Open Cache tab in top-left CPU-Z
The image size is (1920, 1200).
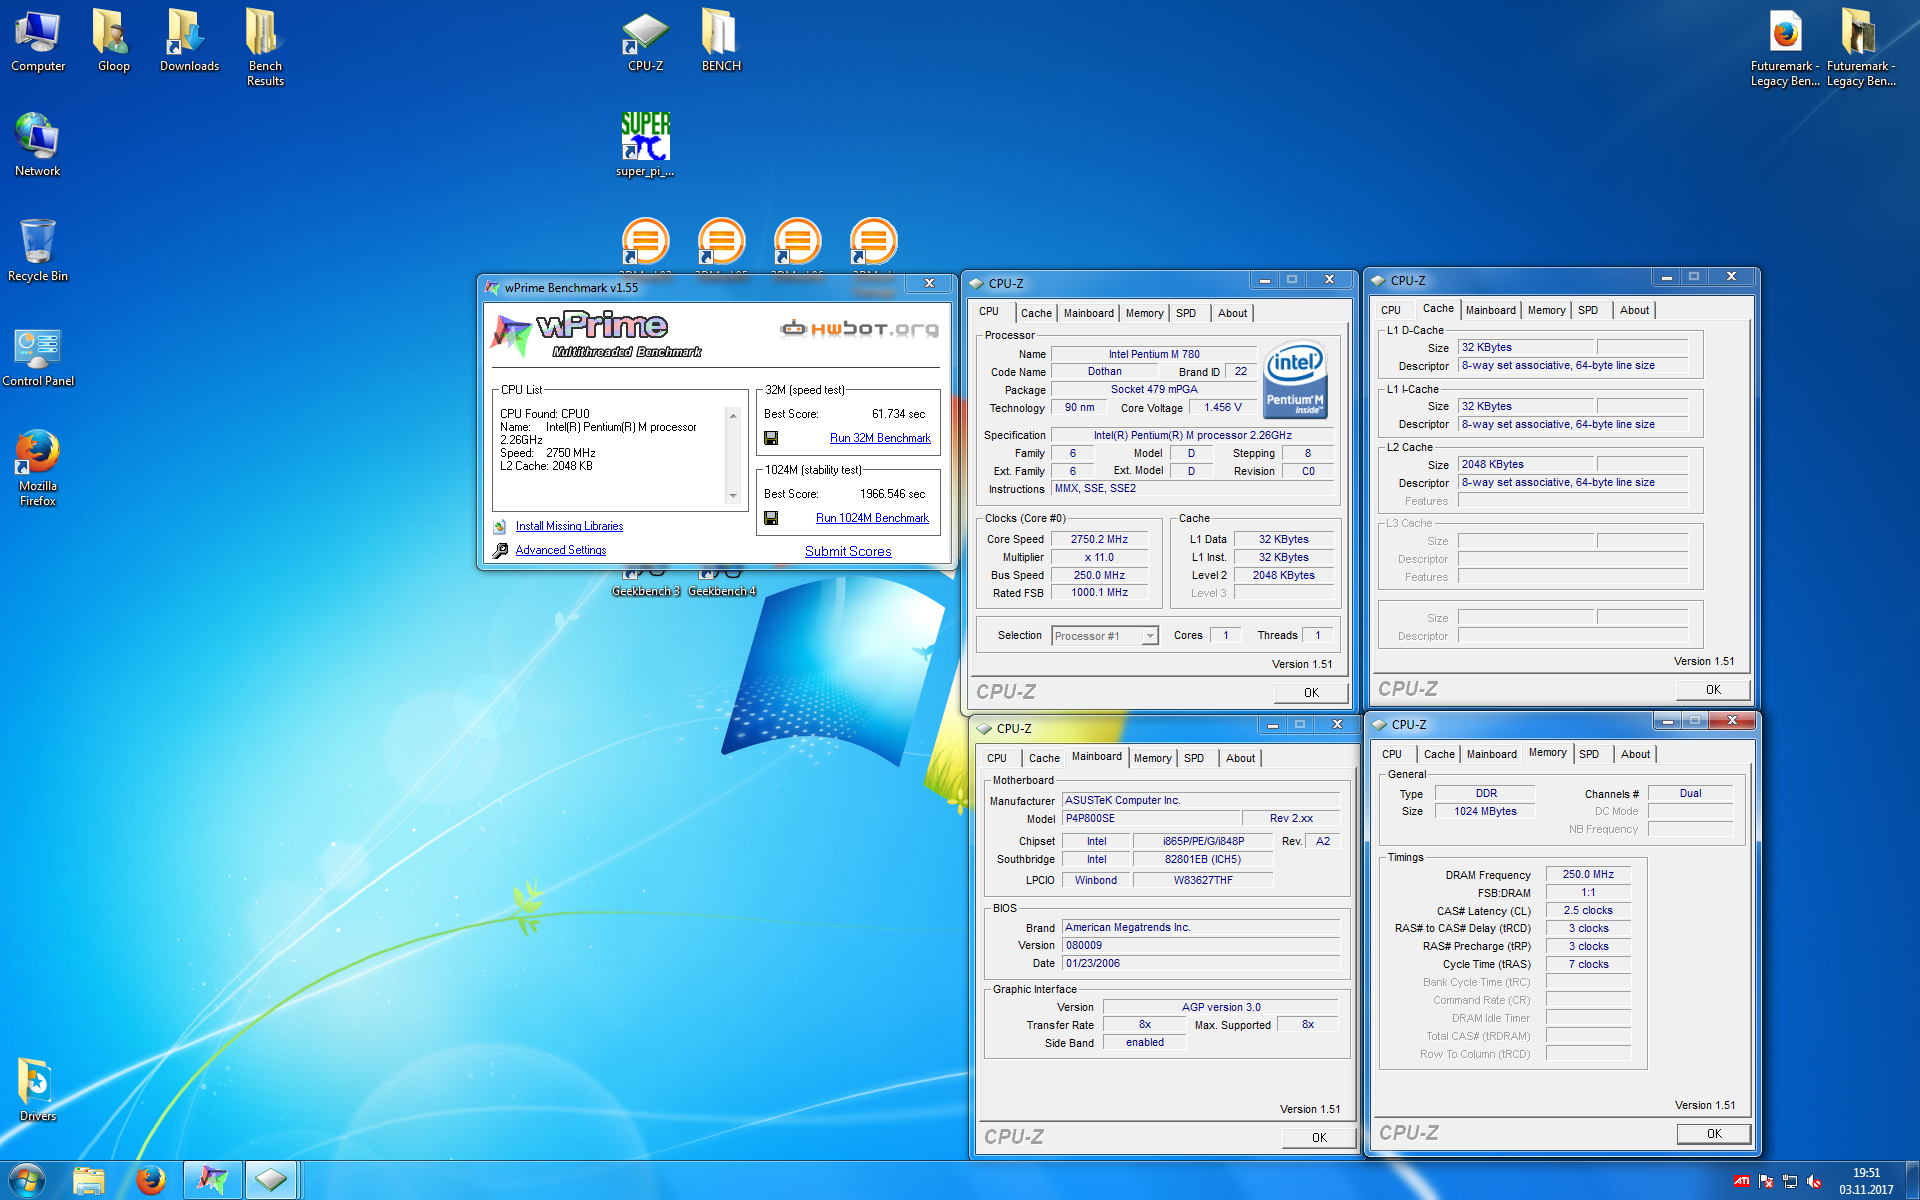pos(1036,313)
